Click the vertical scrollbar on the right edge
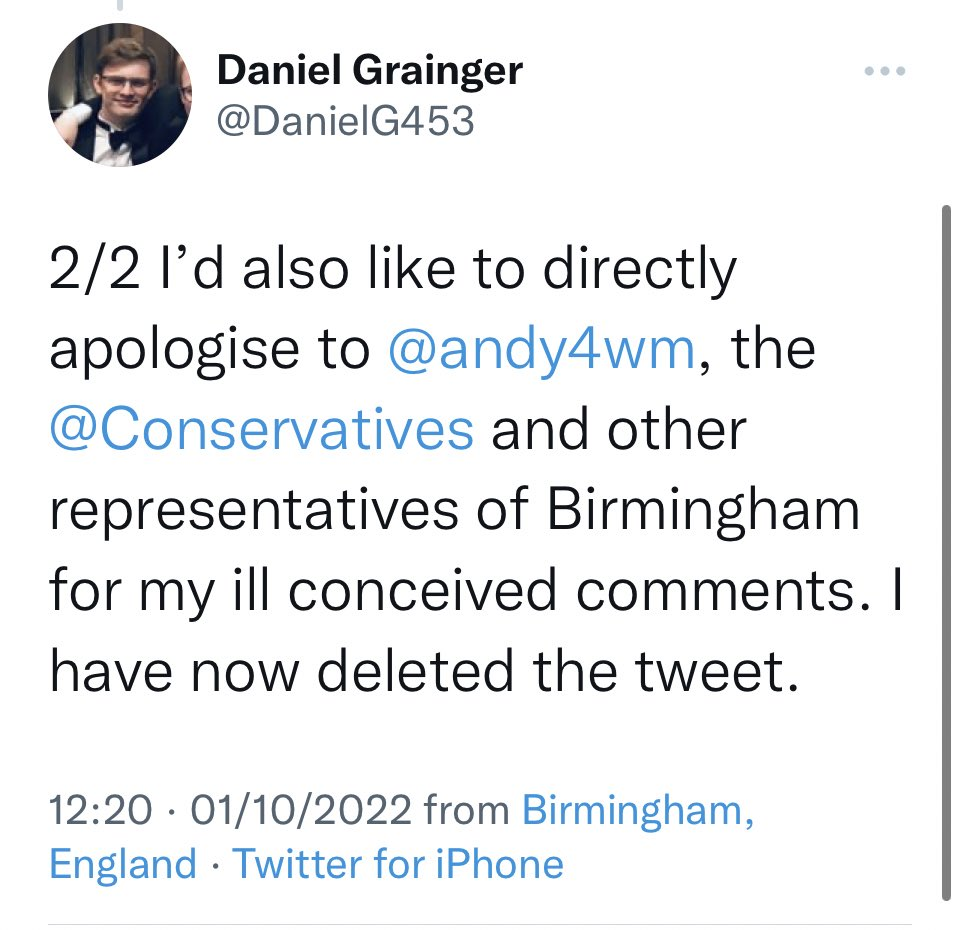959x930 pixels. (946, 550)
